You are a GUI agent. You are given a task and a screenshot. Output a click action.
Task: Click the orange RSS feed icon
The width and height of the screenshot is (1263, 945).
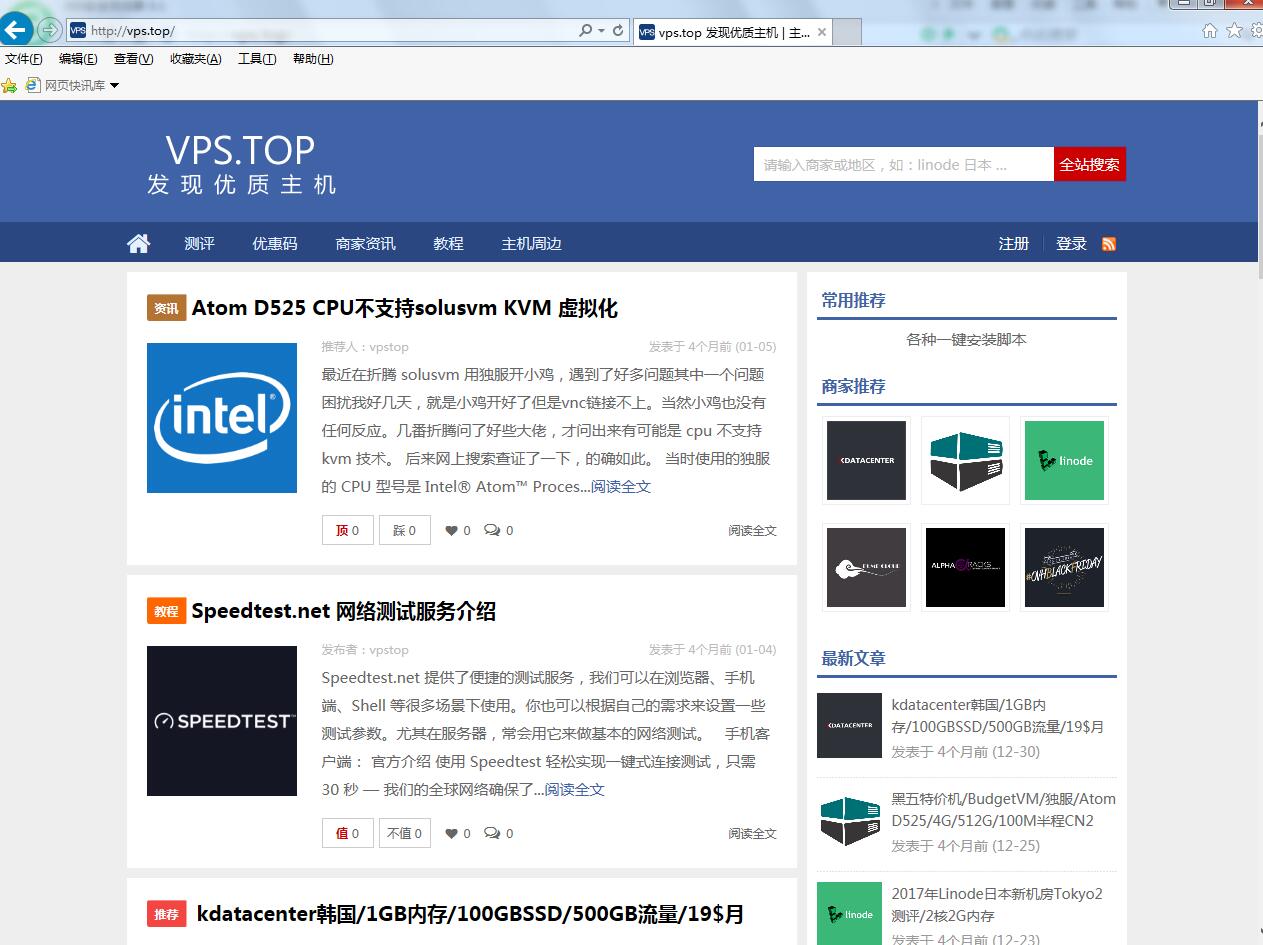click(x=1109, y=244)
